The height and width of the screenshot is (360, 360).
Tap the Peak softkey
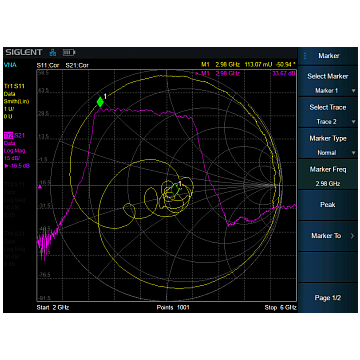tap(328, 205)
